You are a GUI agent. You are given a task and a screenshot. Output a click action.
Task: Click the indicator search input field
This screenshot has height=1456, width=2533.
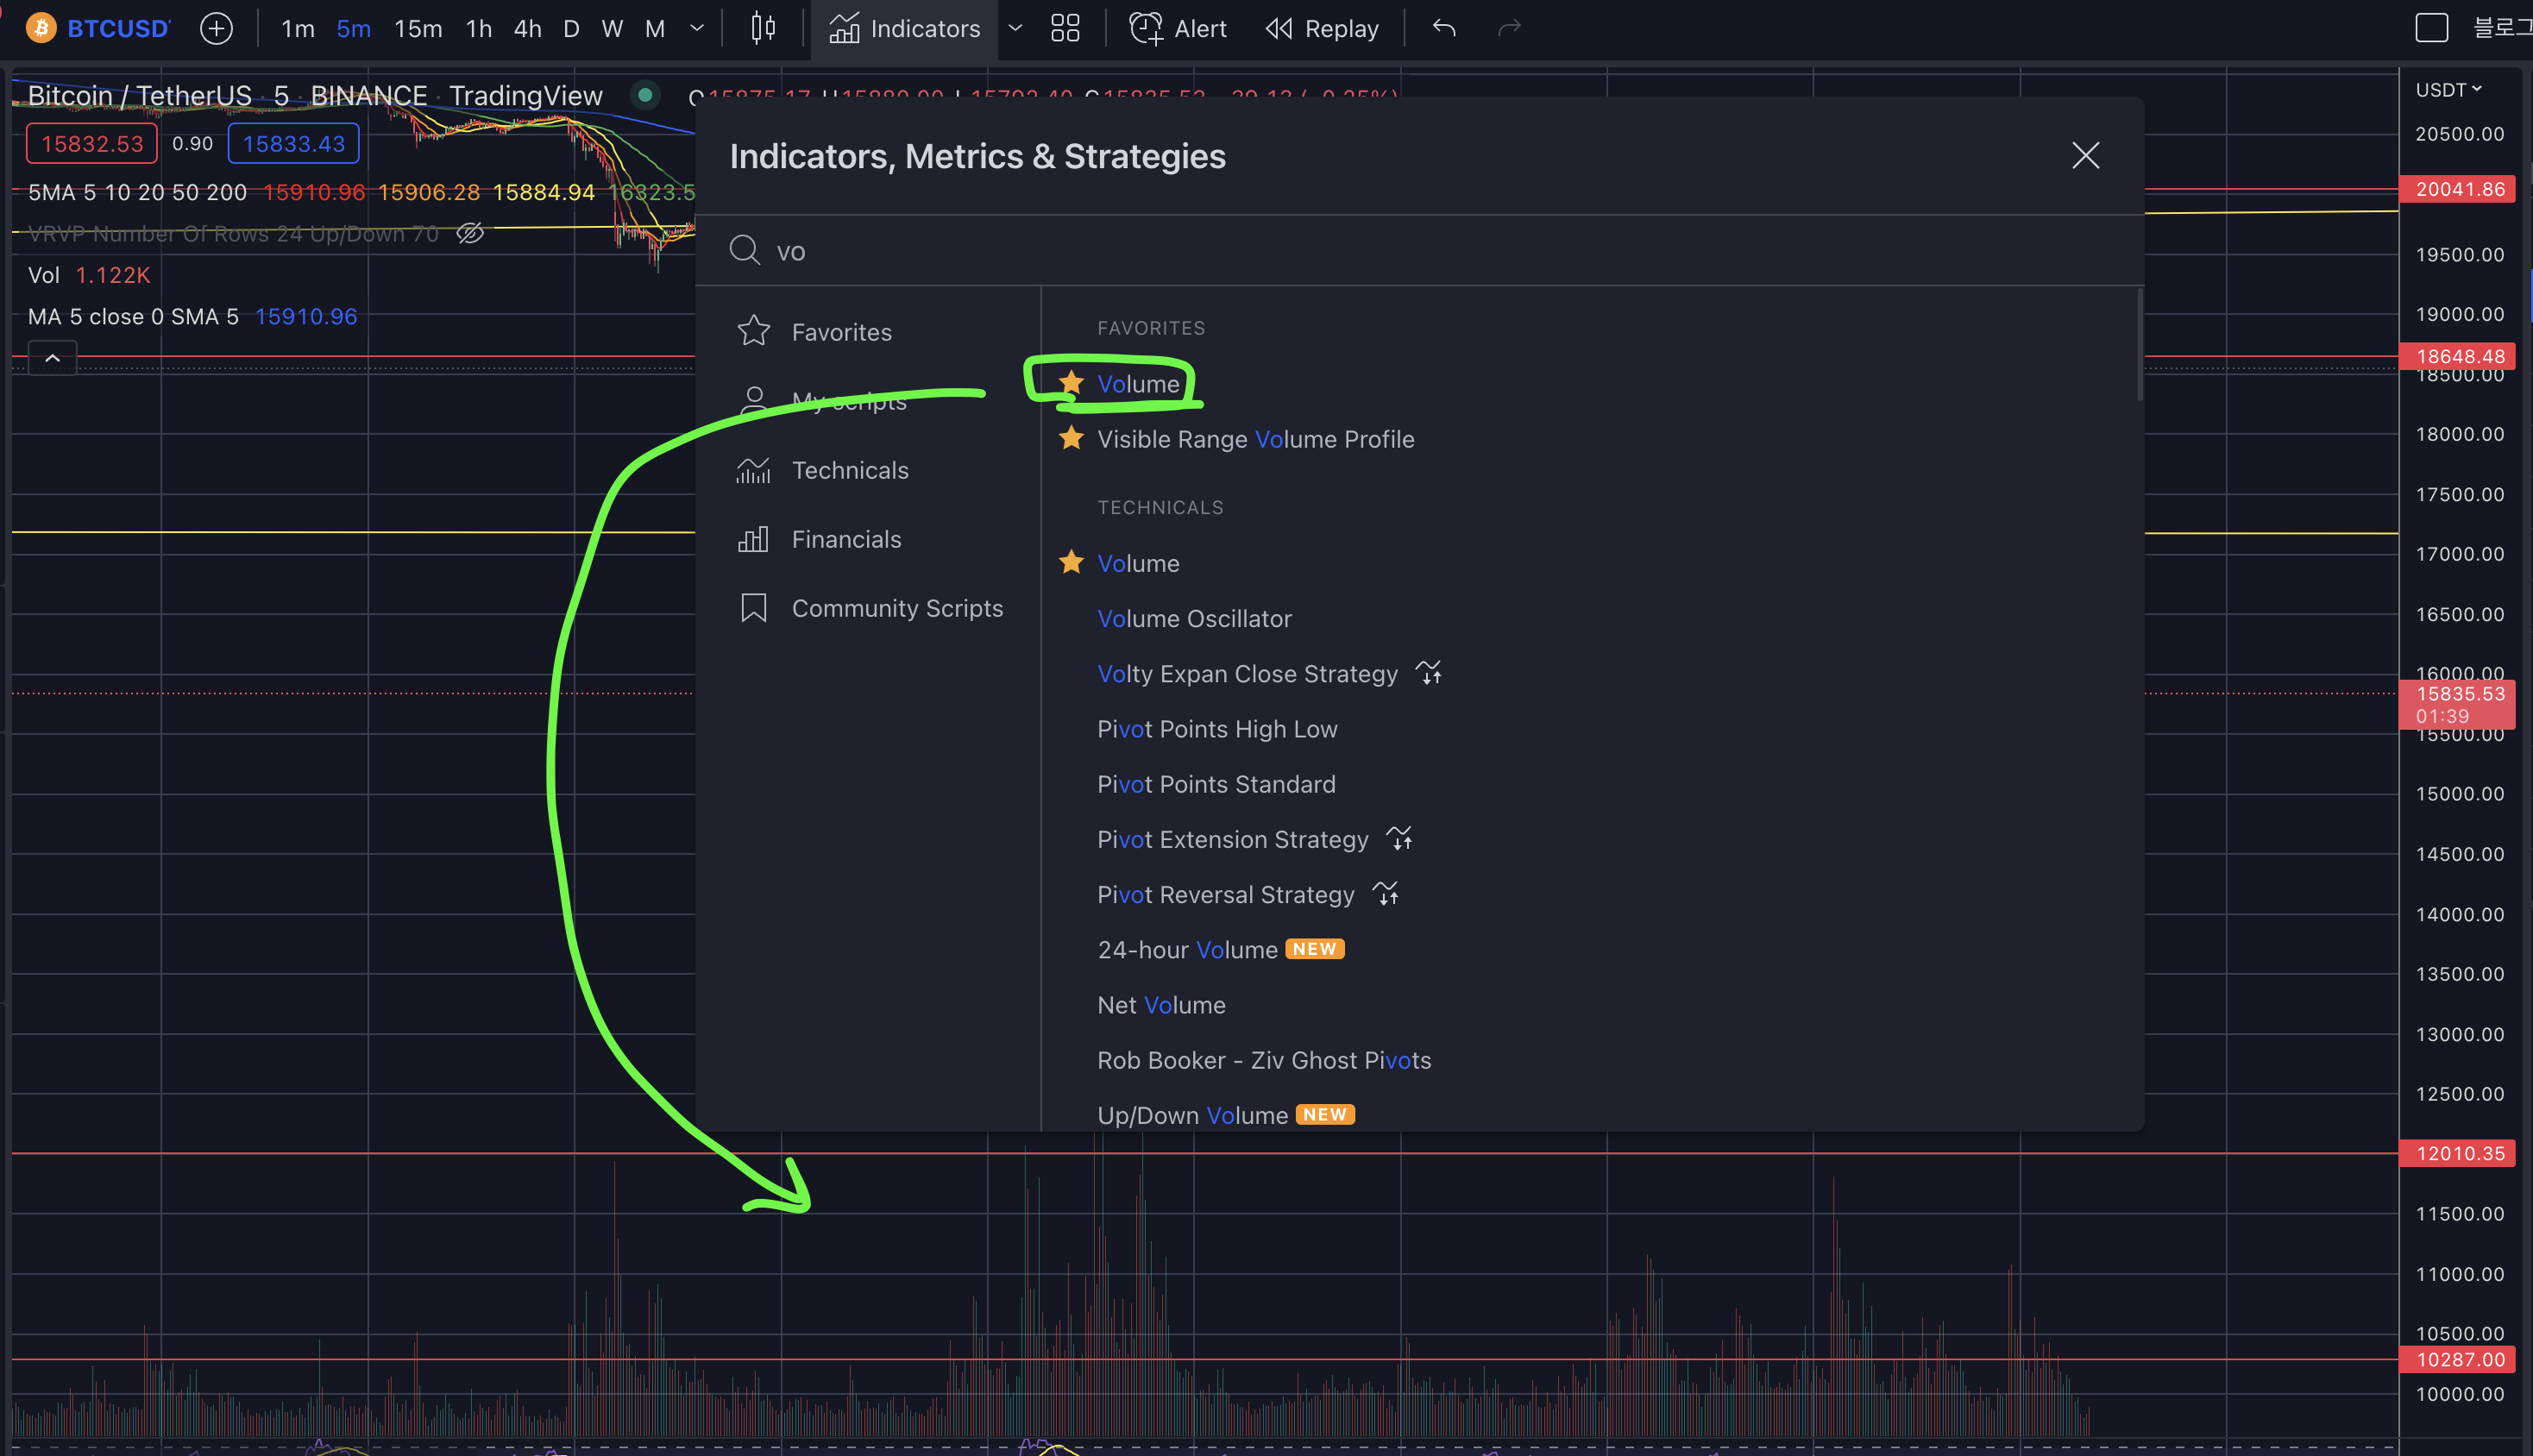pyautogui.click(x=1400, y=251)
